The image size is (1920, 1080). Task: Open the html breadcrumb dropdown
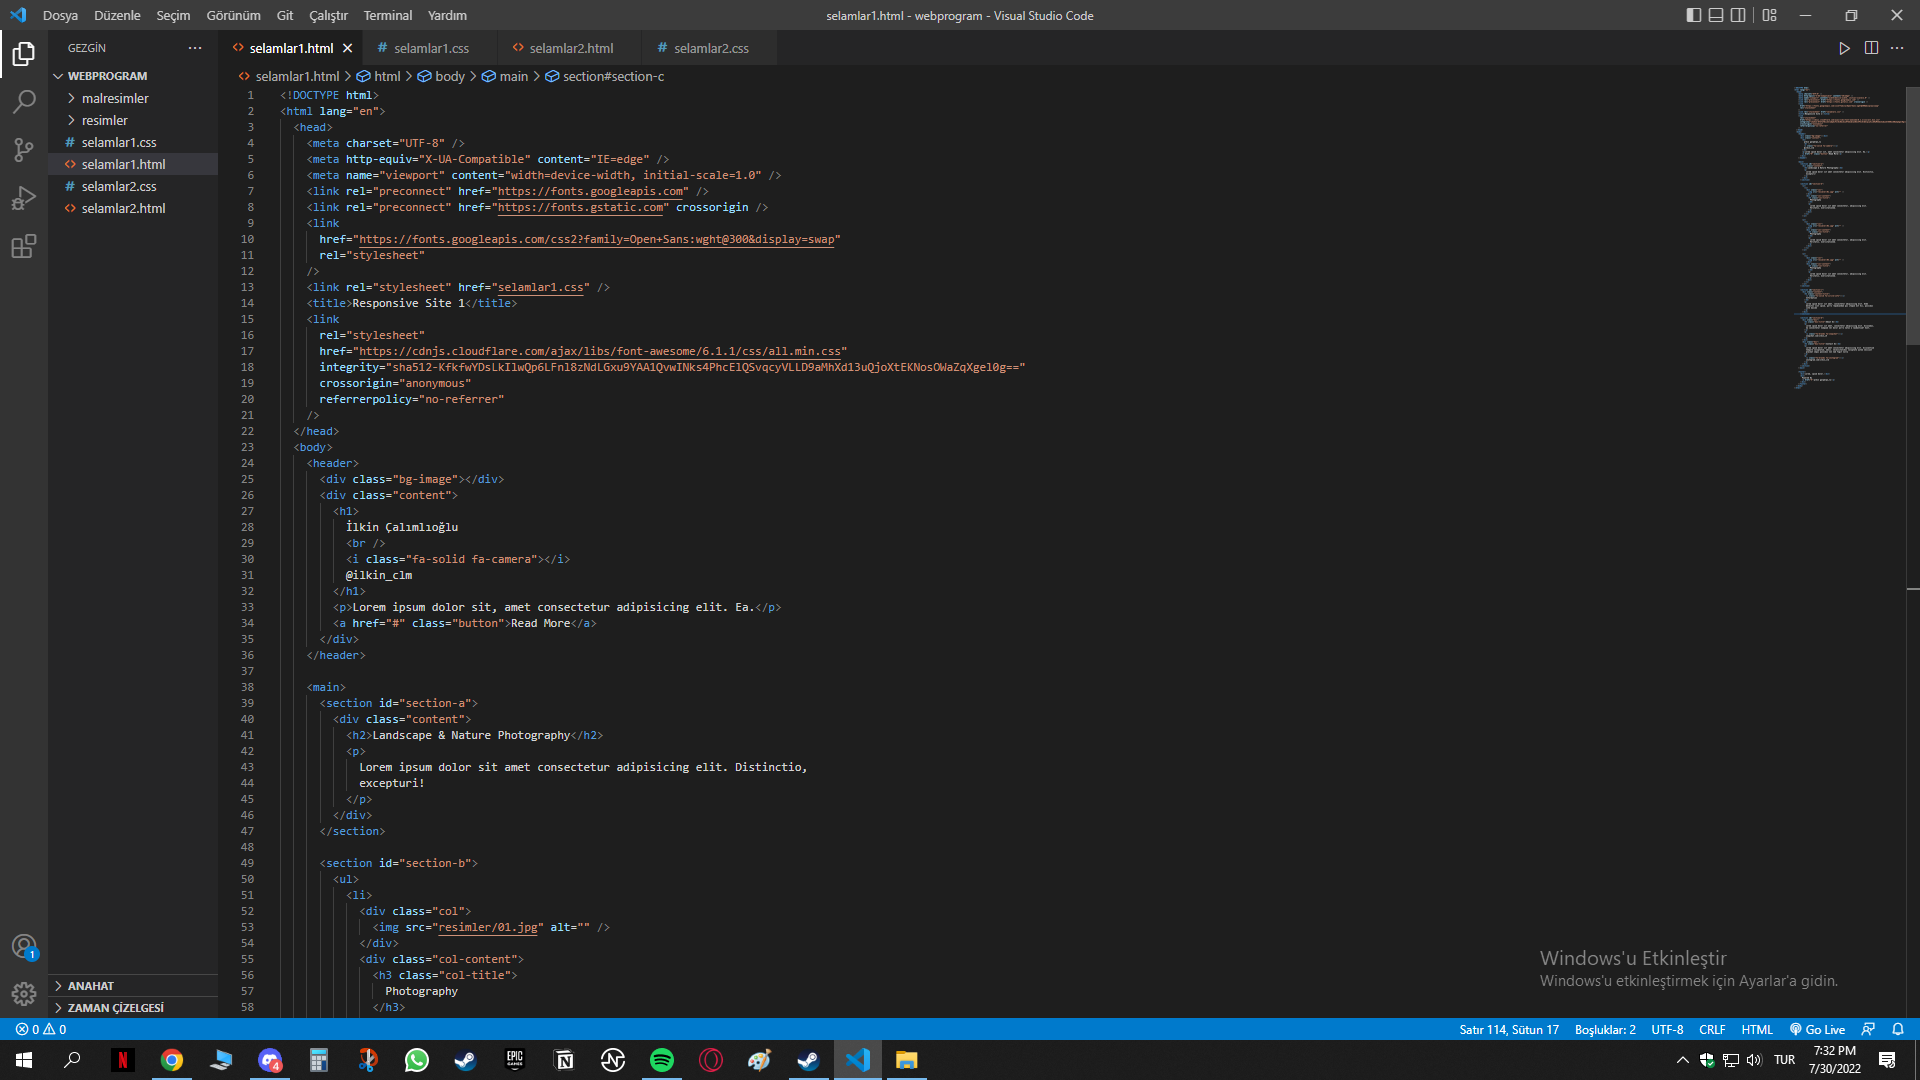pos(379,76)
